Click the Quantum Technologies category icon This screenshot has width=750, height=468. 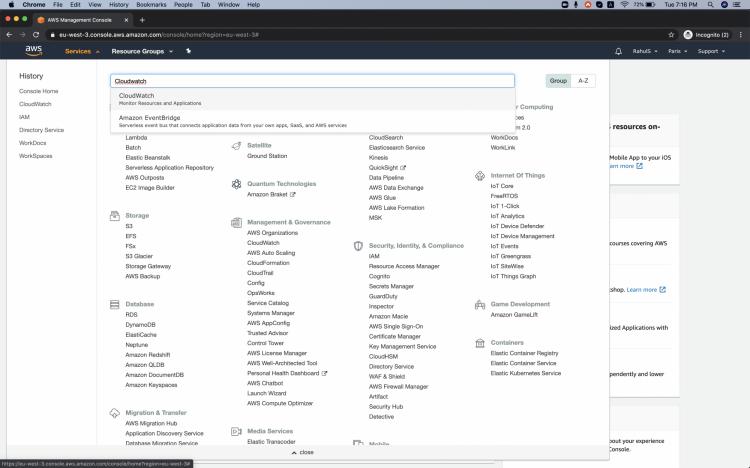click(x=237, y=184)
